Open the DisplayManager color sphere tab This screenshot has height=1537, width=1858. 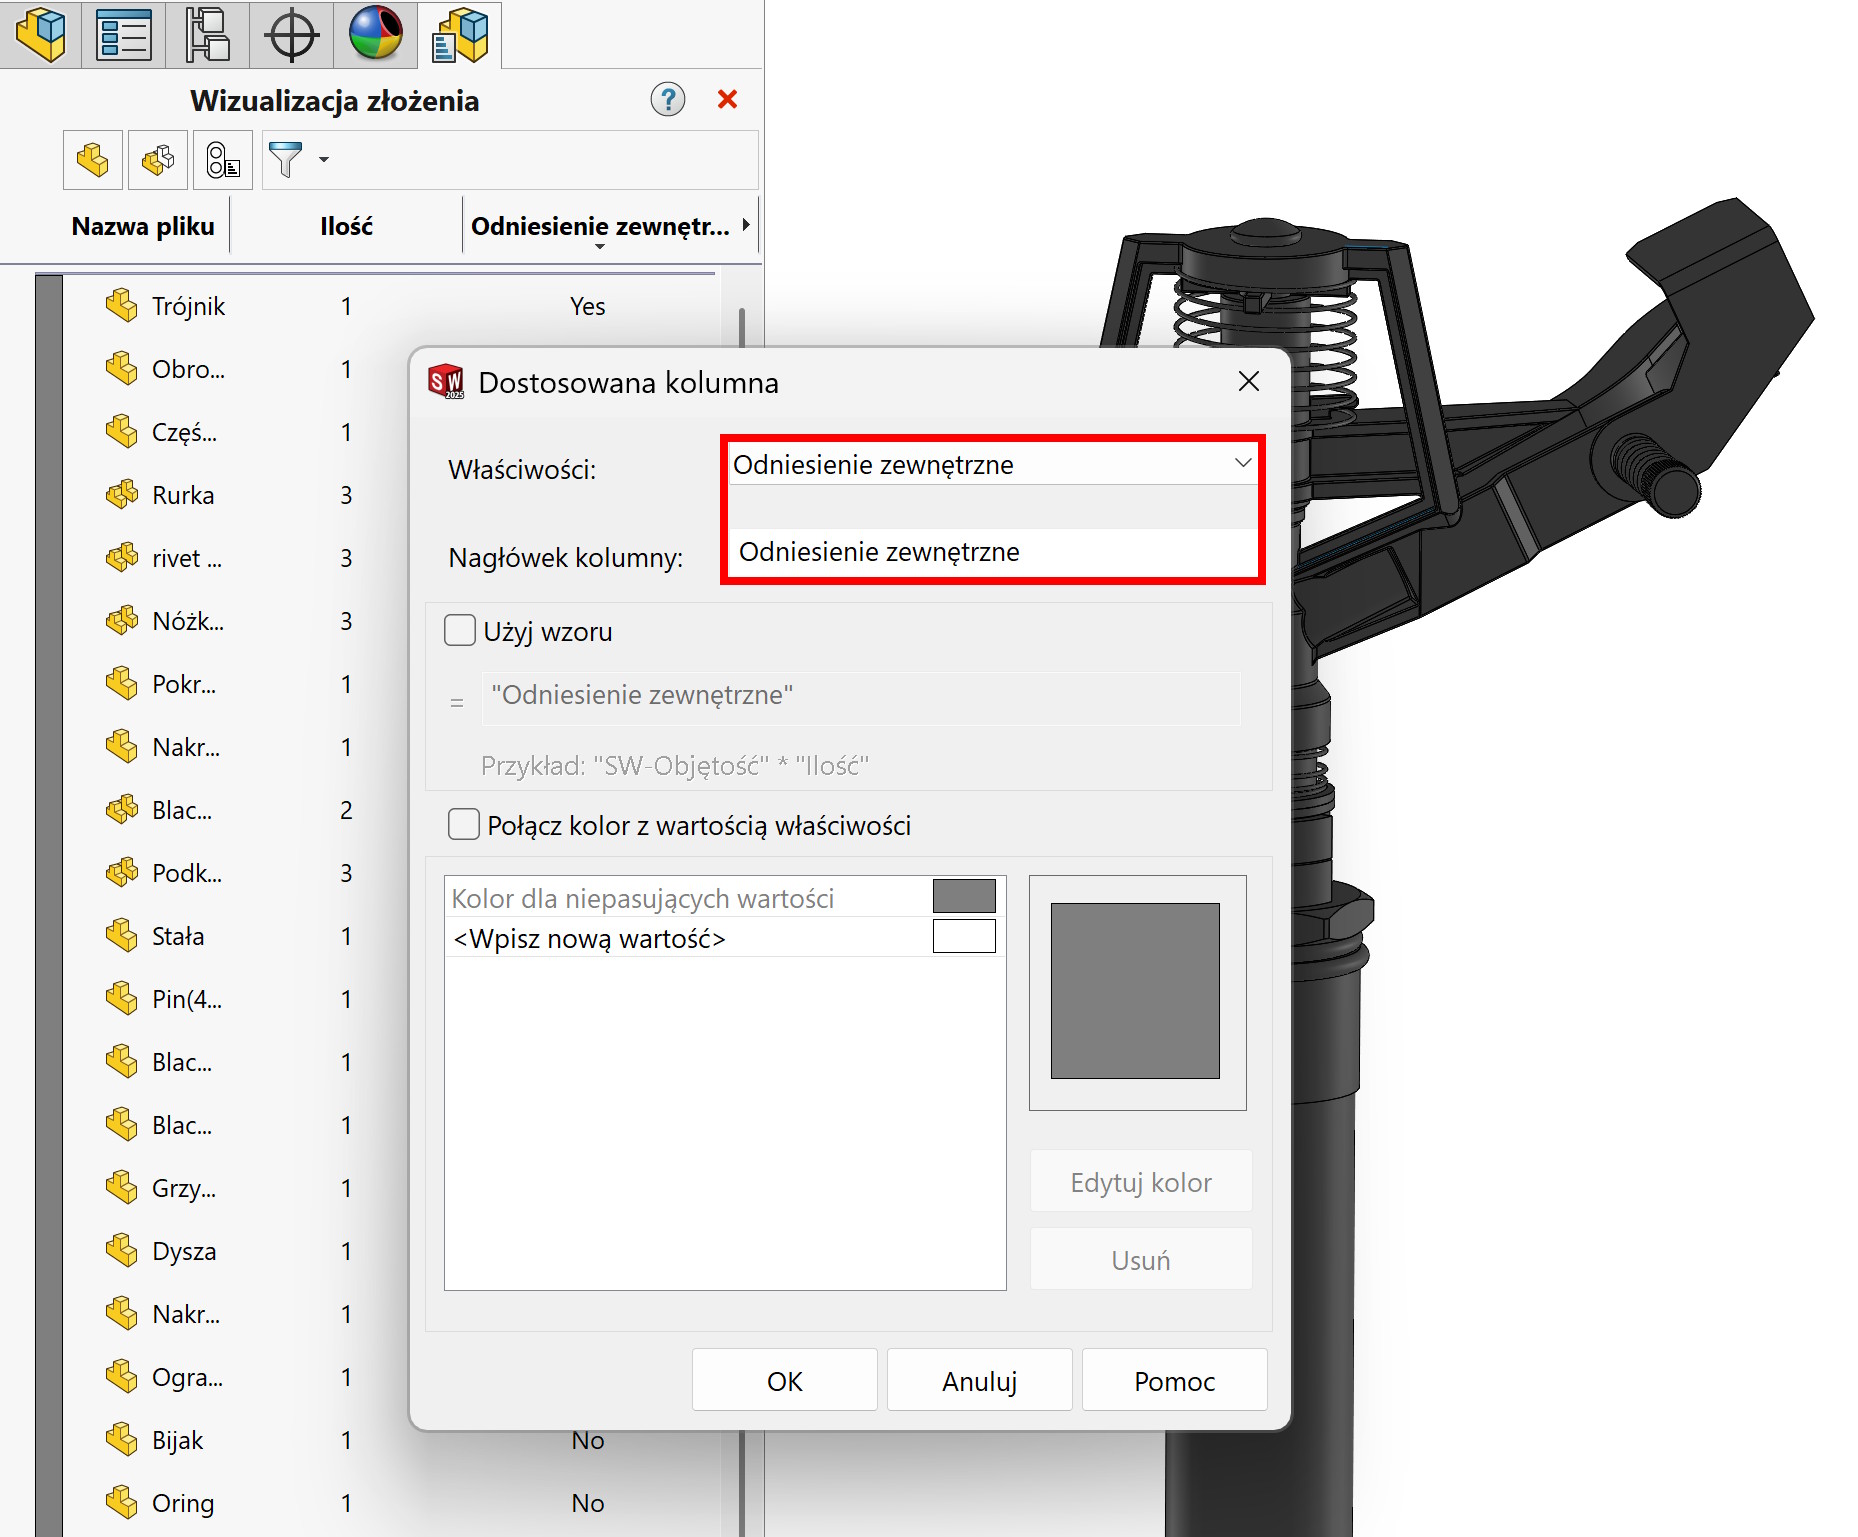(376, 33)
